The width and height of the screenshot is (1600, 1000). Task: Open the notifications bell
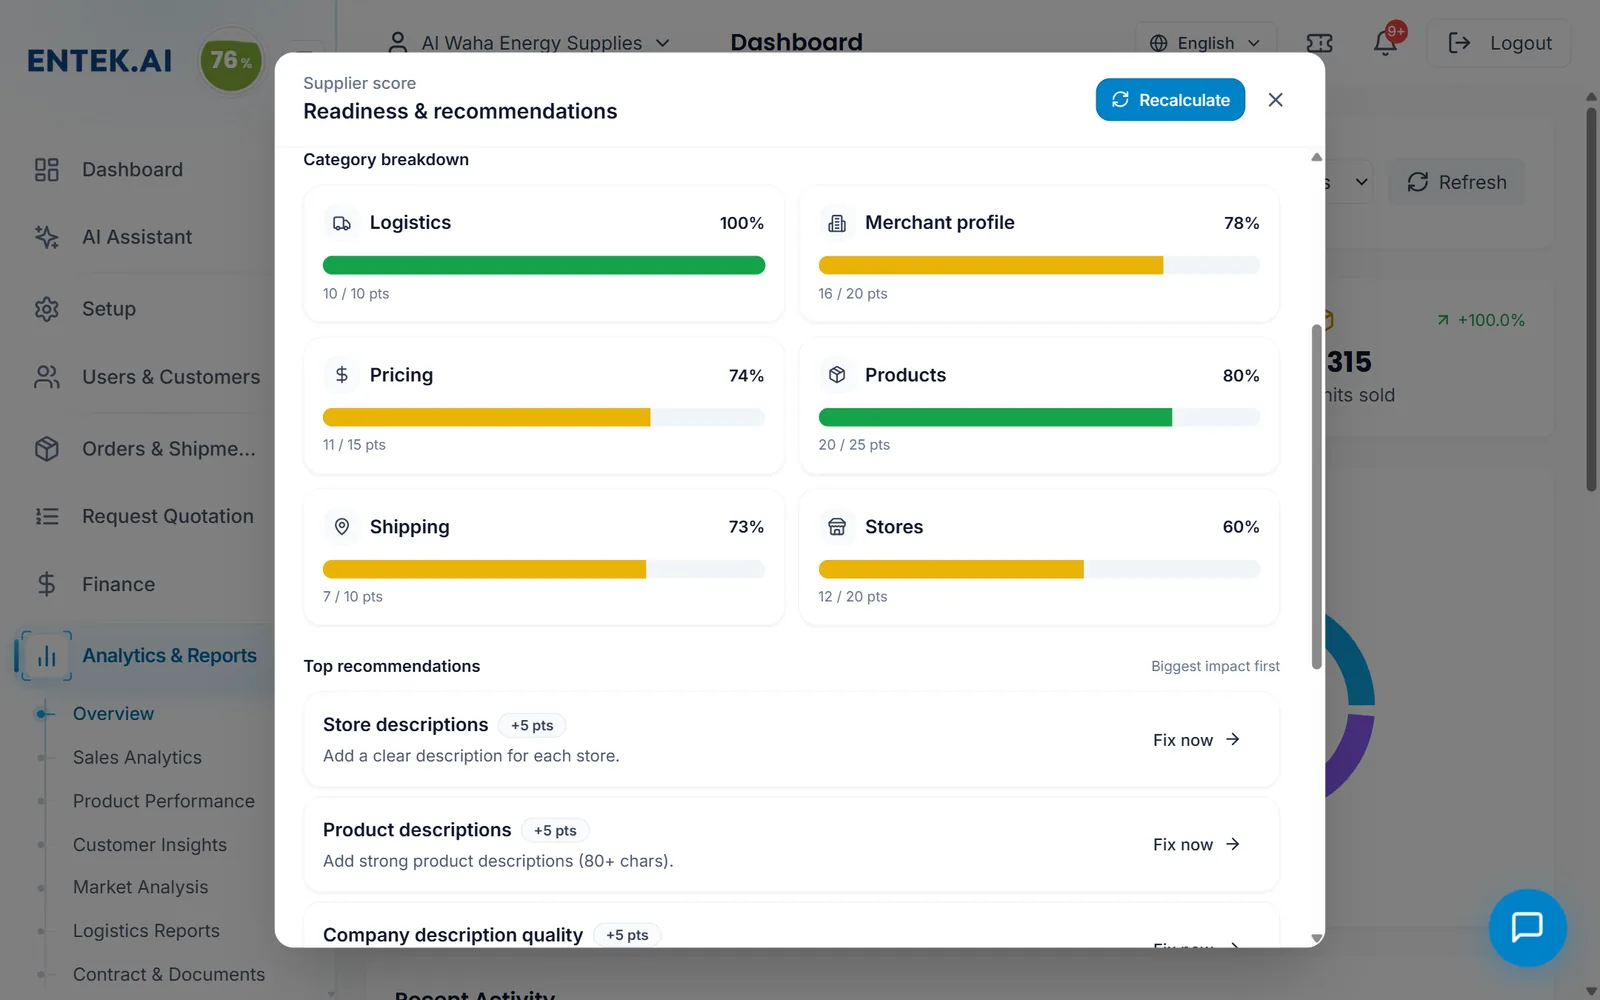tap(1385, 43)
